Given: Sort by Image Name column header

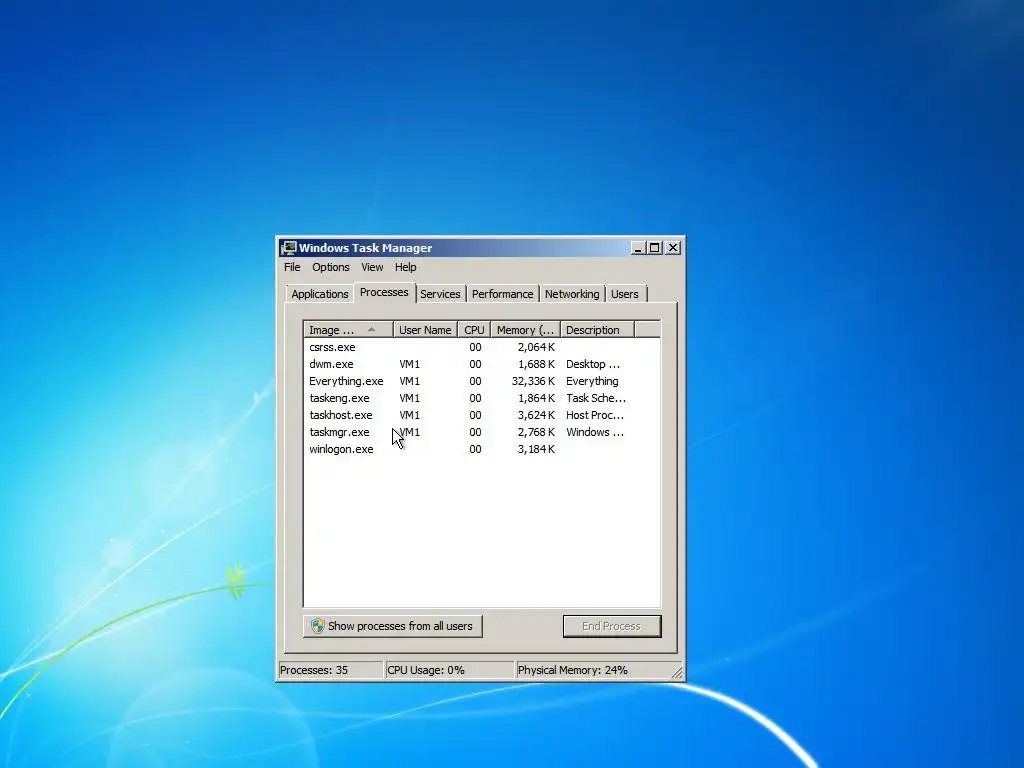Looking at the screenshot, I should click(348, 330).
